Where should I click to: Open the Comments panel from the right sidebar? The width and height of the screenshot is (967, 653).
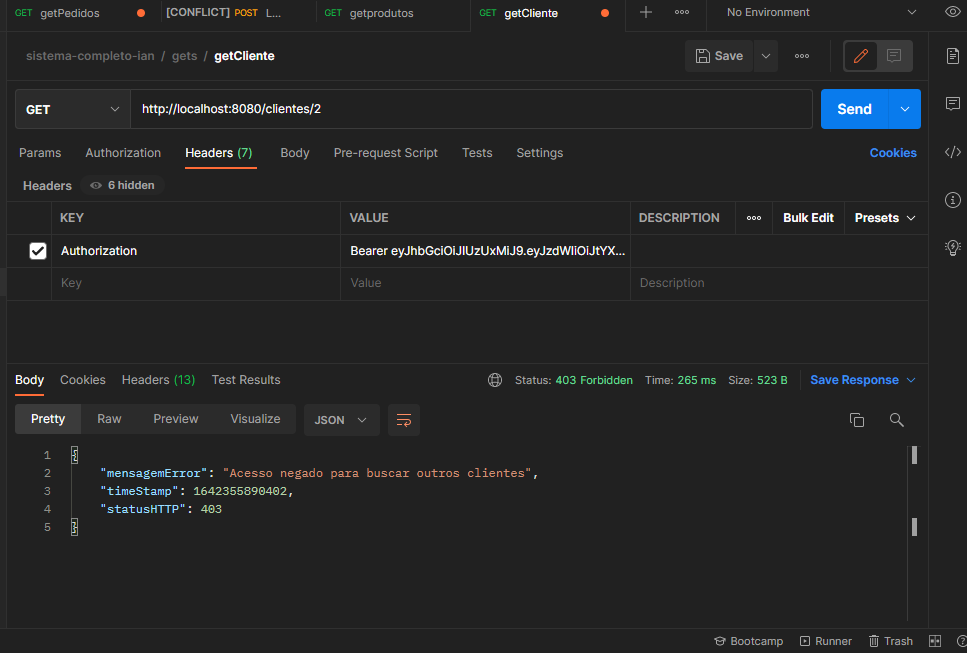pos(952,103)
